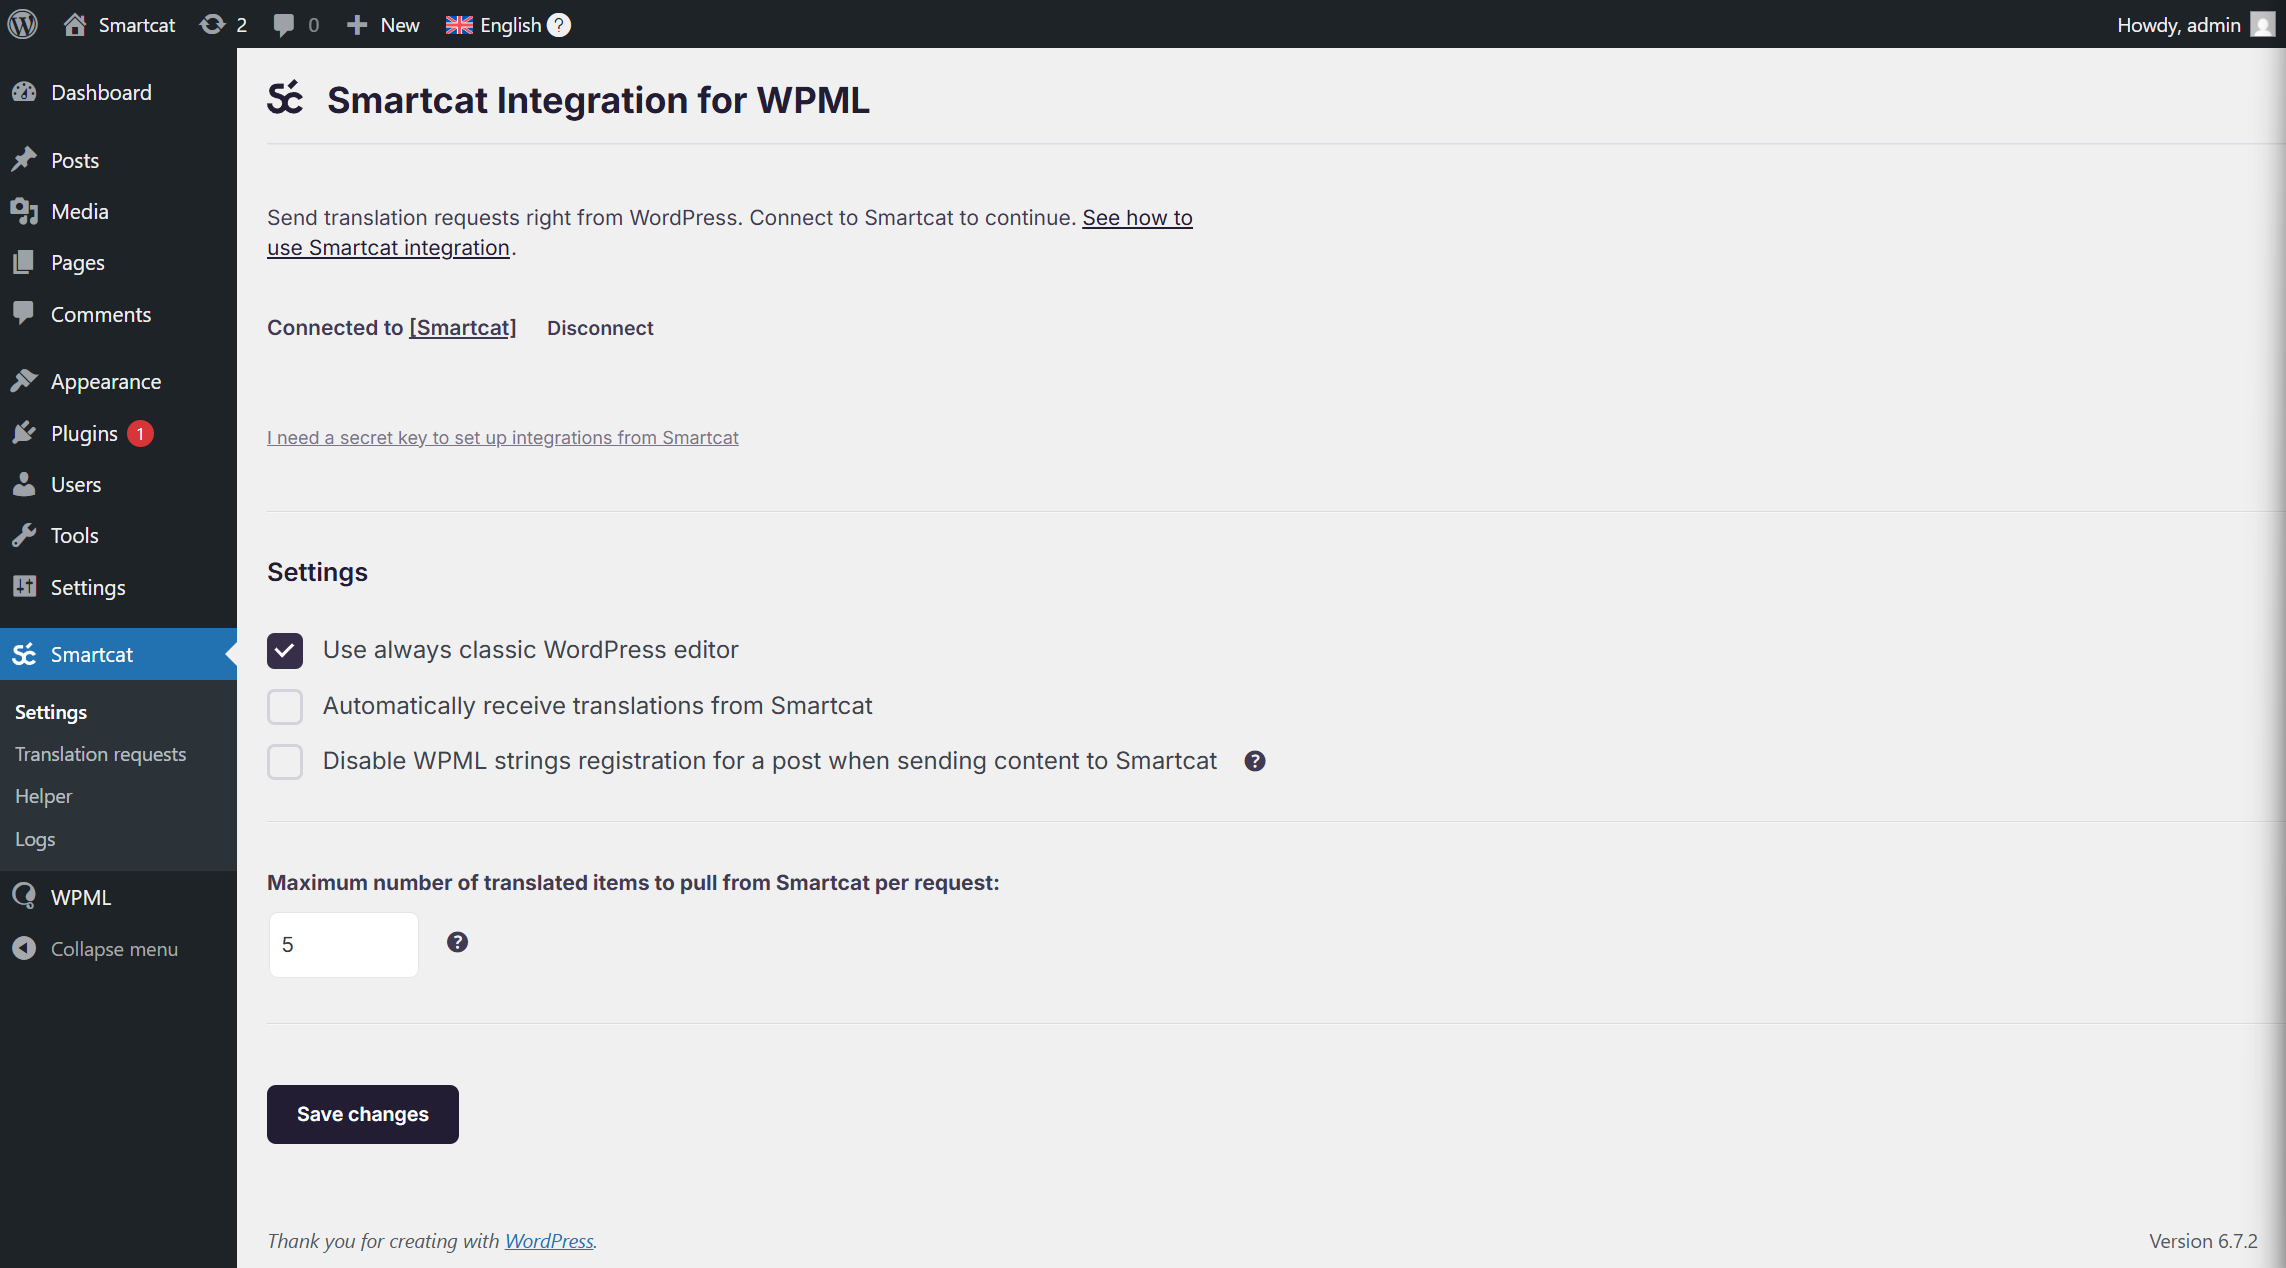Open help tooltip for WPML strings registration
The width and height of the screenshot is (2286, 1268).
point(1255,761)
